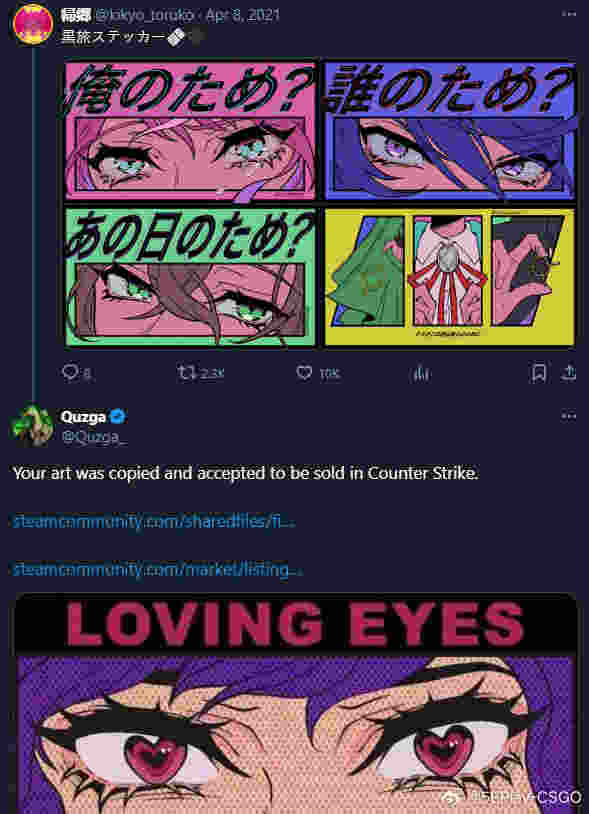Image resolution: width=589 pixels, height=814 pixels.
Task: View analytics for the sticker tweet
Action: [421, 373]
